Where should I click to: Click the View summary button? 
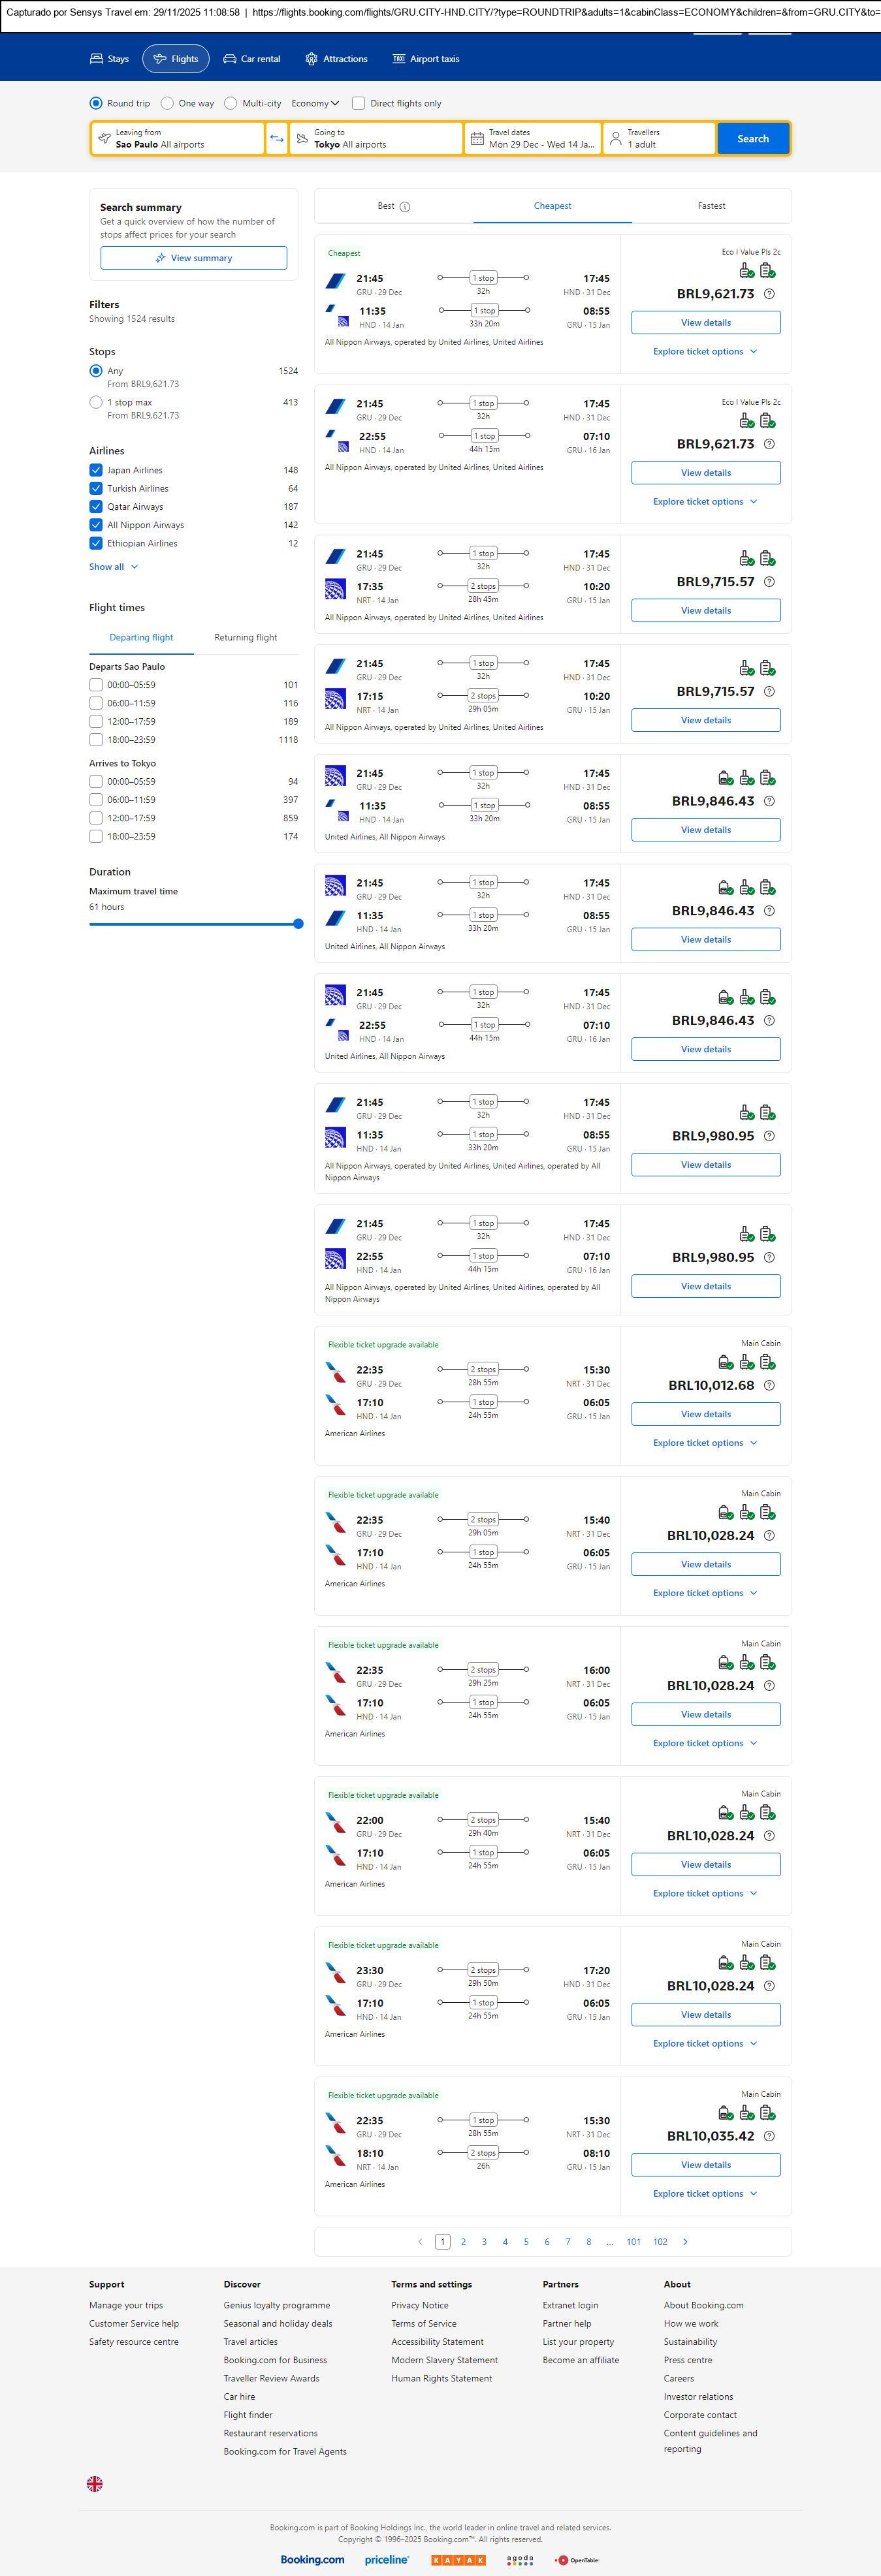point(193,258)
